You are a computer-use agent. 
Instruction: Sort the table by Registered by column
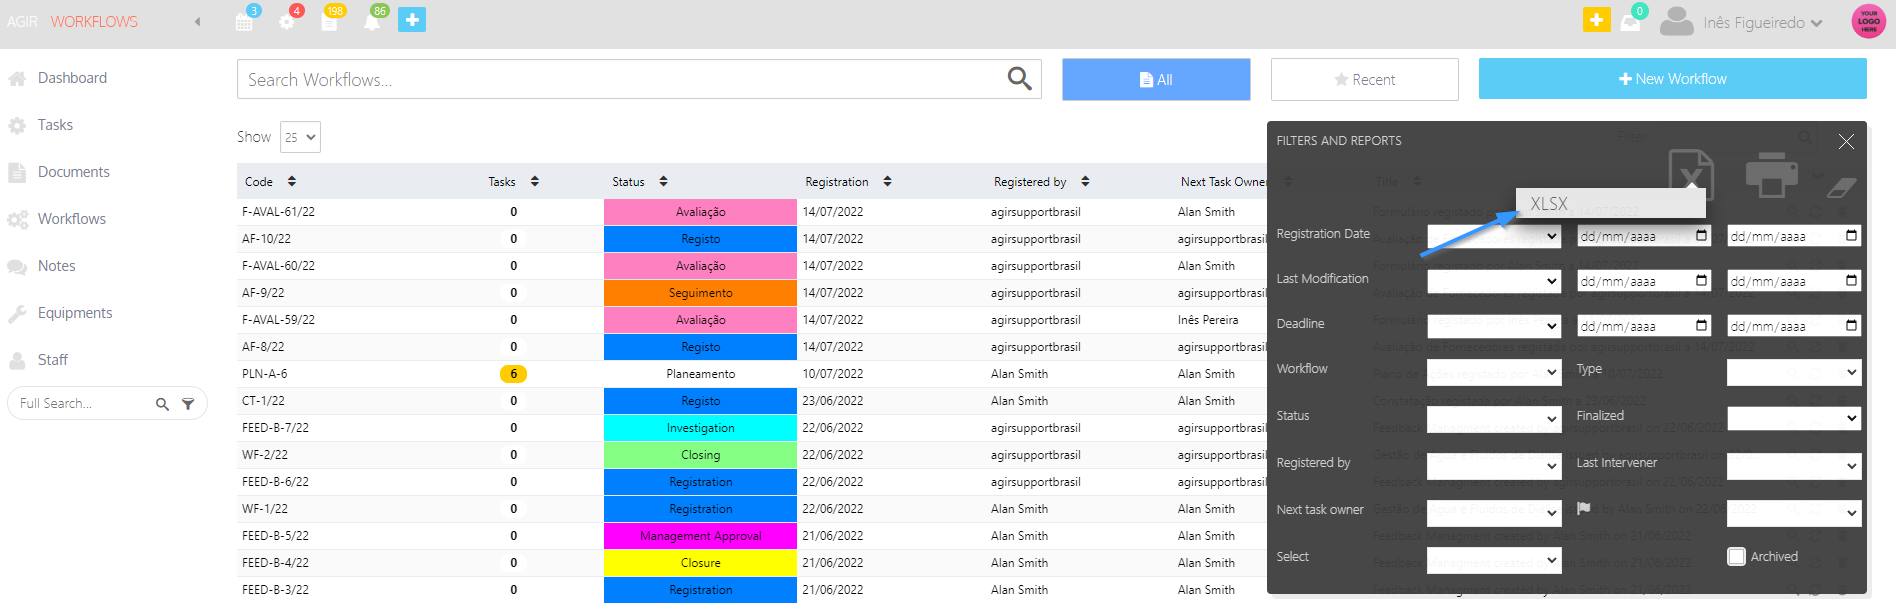1085,181
